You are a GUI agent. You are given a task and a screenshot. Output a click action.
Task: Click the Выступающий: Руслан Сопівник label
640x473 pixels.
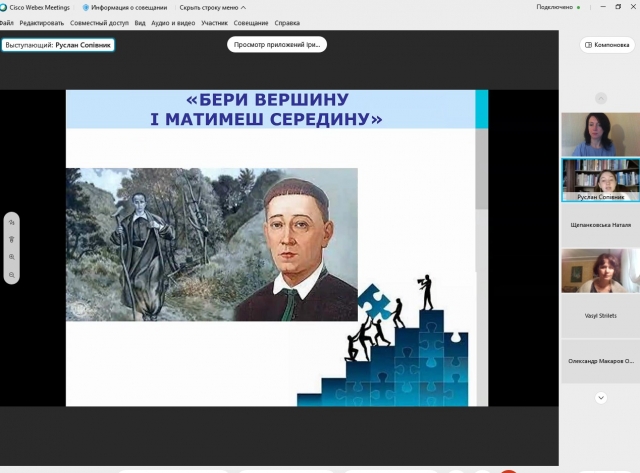[58, 45]
